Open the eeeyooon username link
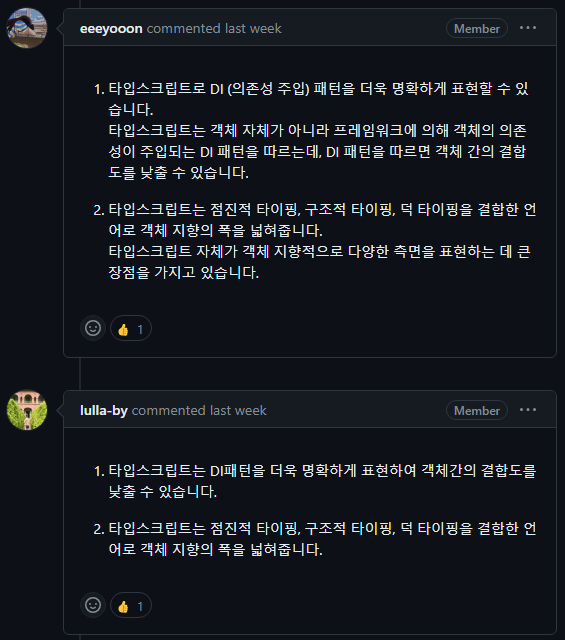565x640 pixels. point(111,29)
